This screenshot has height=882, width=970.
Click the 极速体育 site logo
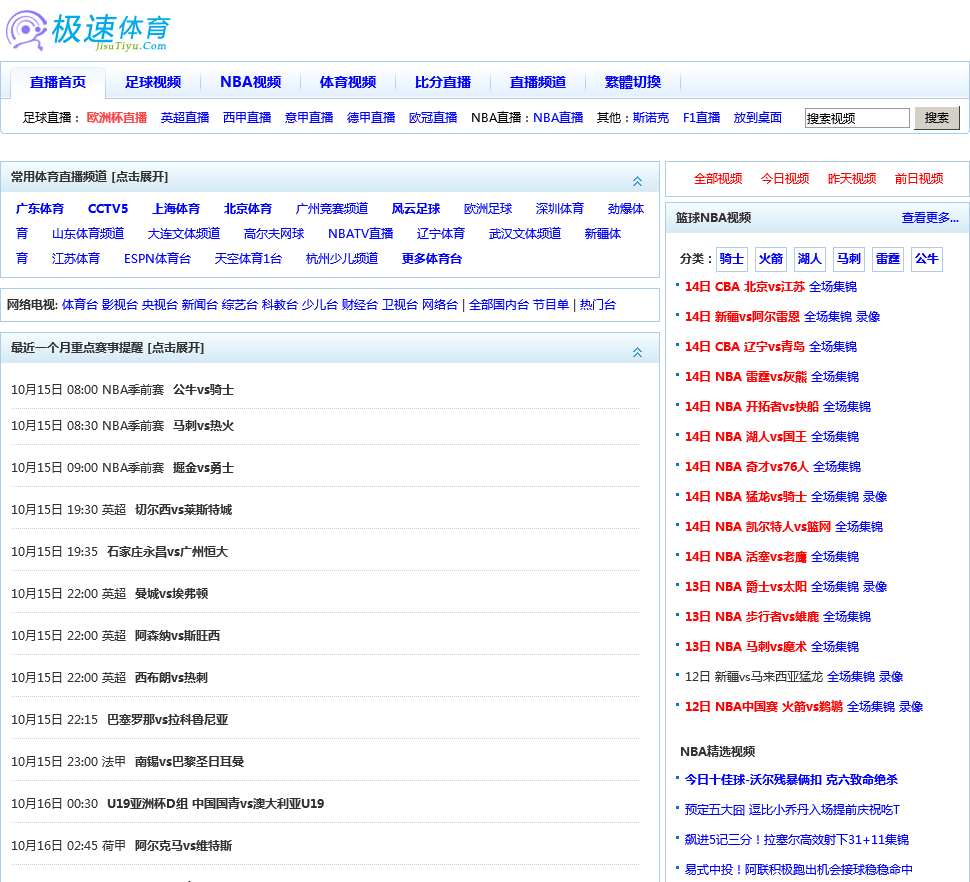point(88,31)
